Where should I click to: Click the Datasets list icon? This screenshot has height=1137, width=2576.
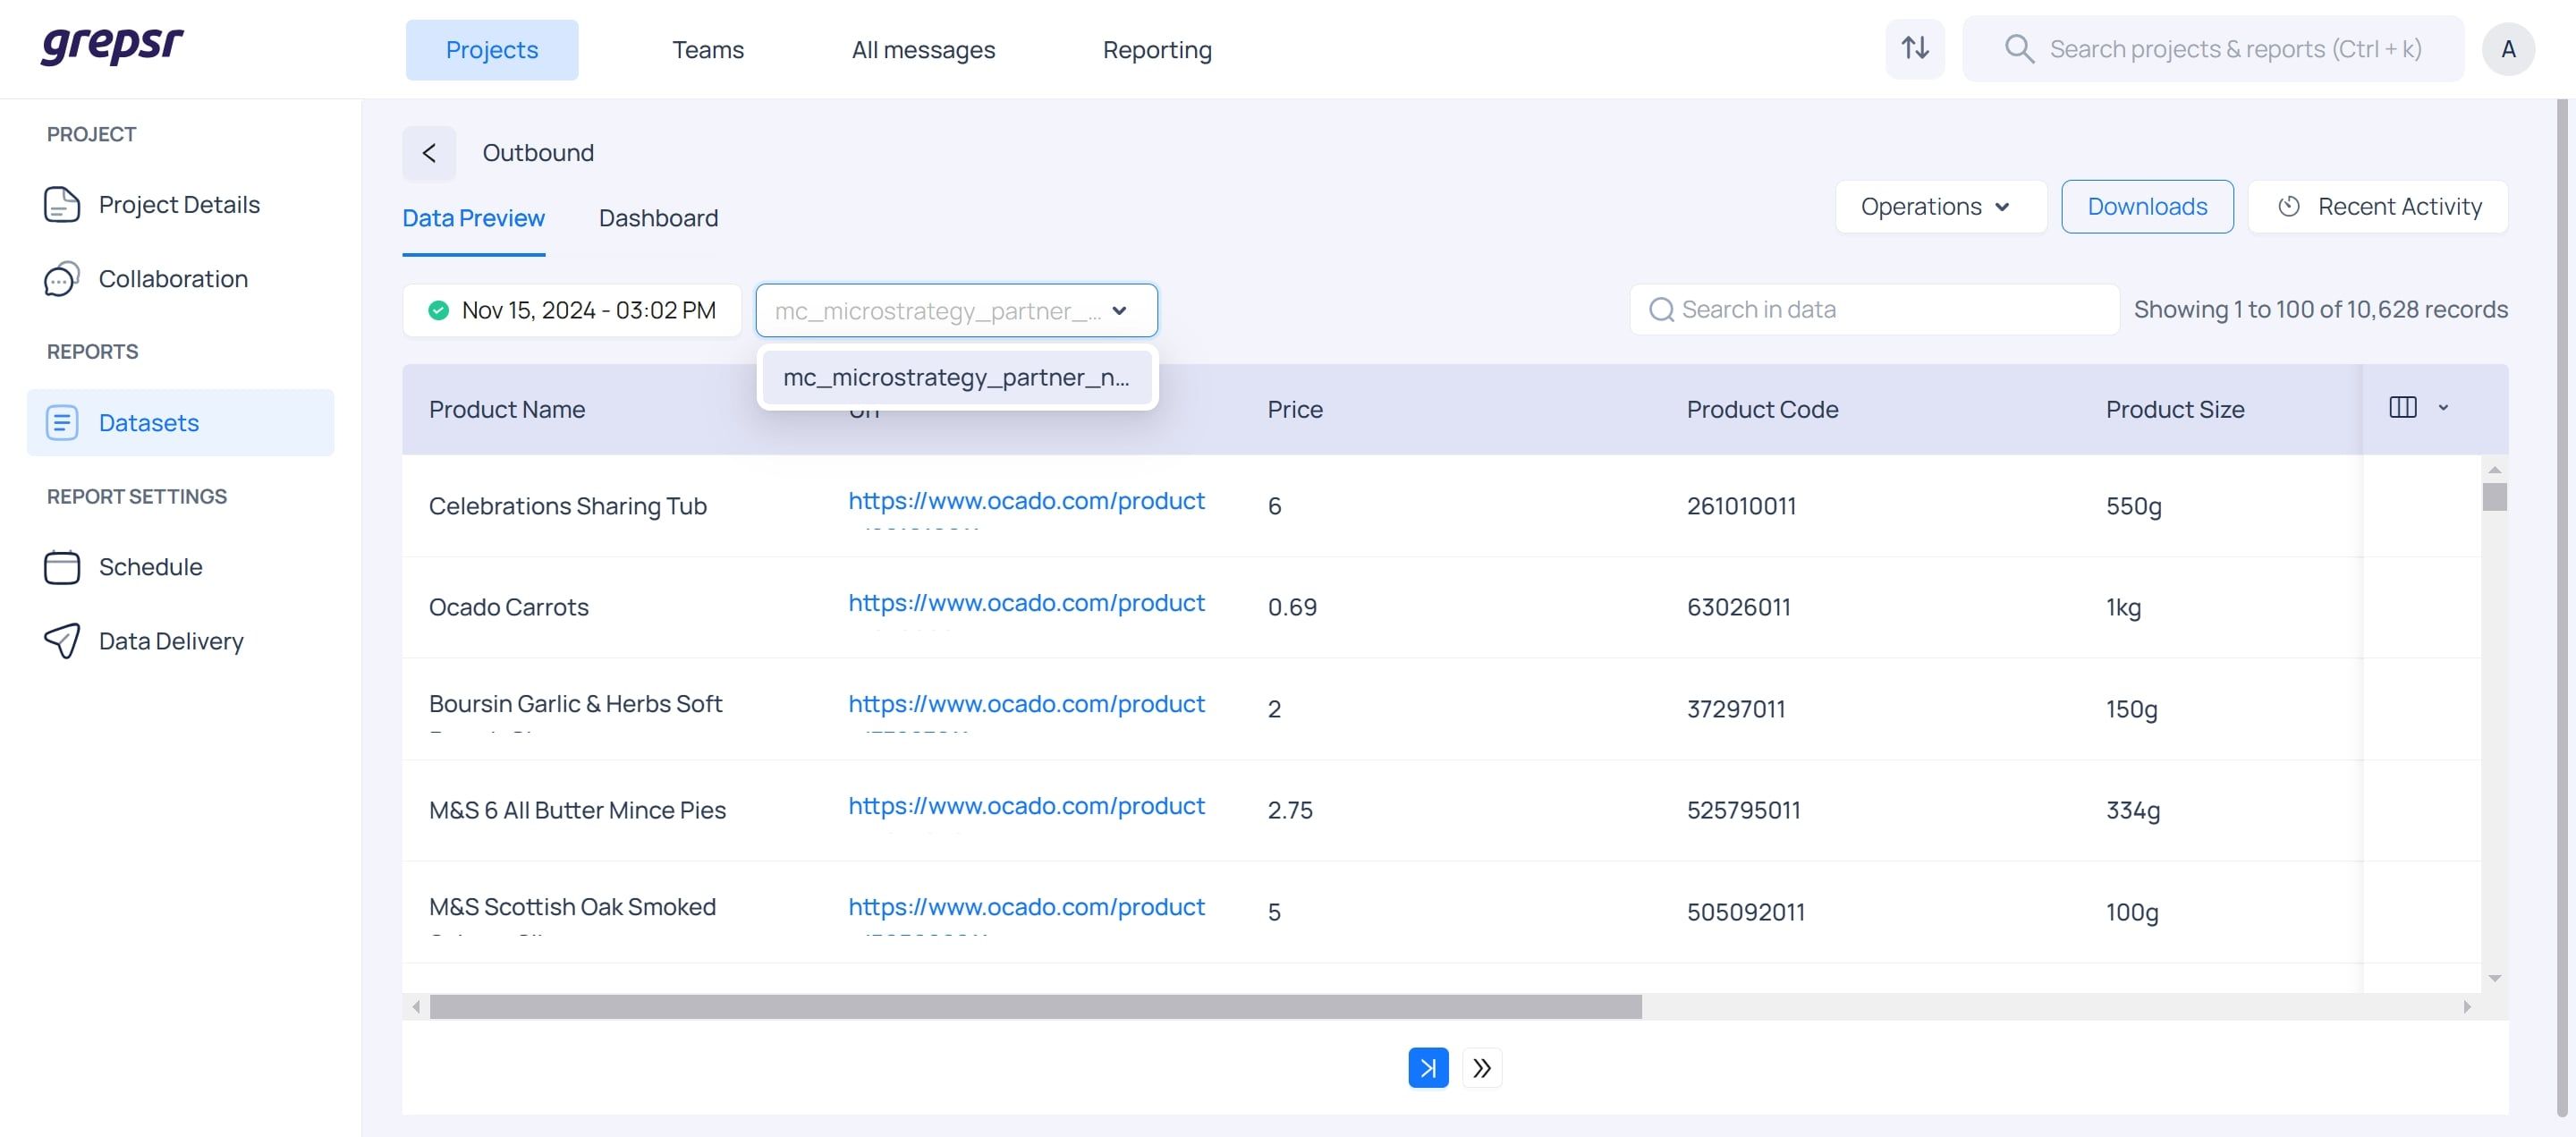pos(61,423)
